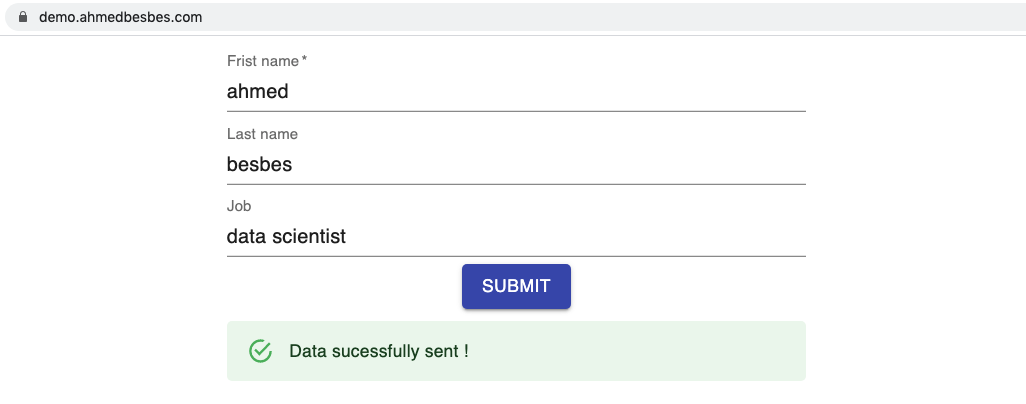This screenshot has width=1026, height=404.
Task: Click the "Data sucessfully sent !" message text
Action: tap(379, 351)
